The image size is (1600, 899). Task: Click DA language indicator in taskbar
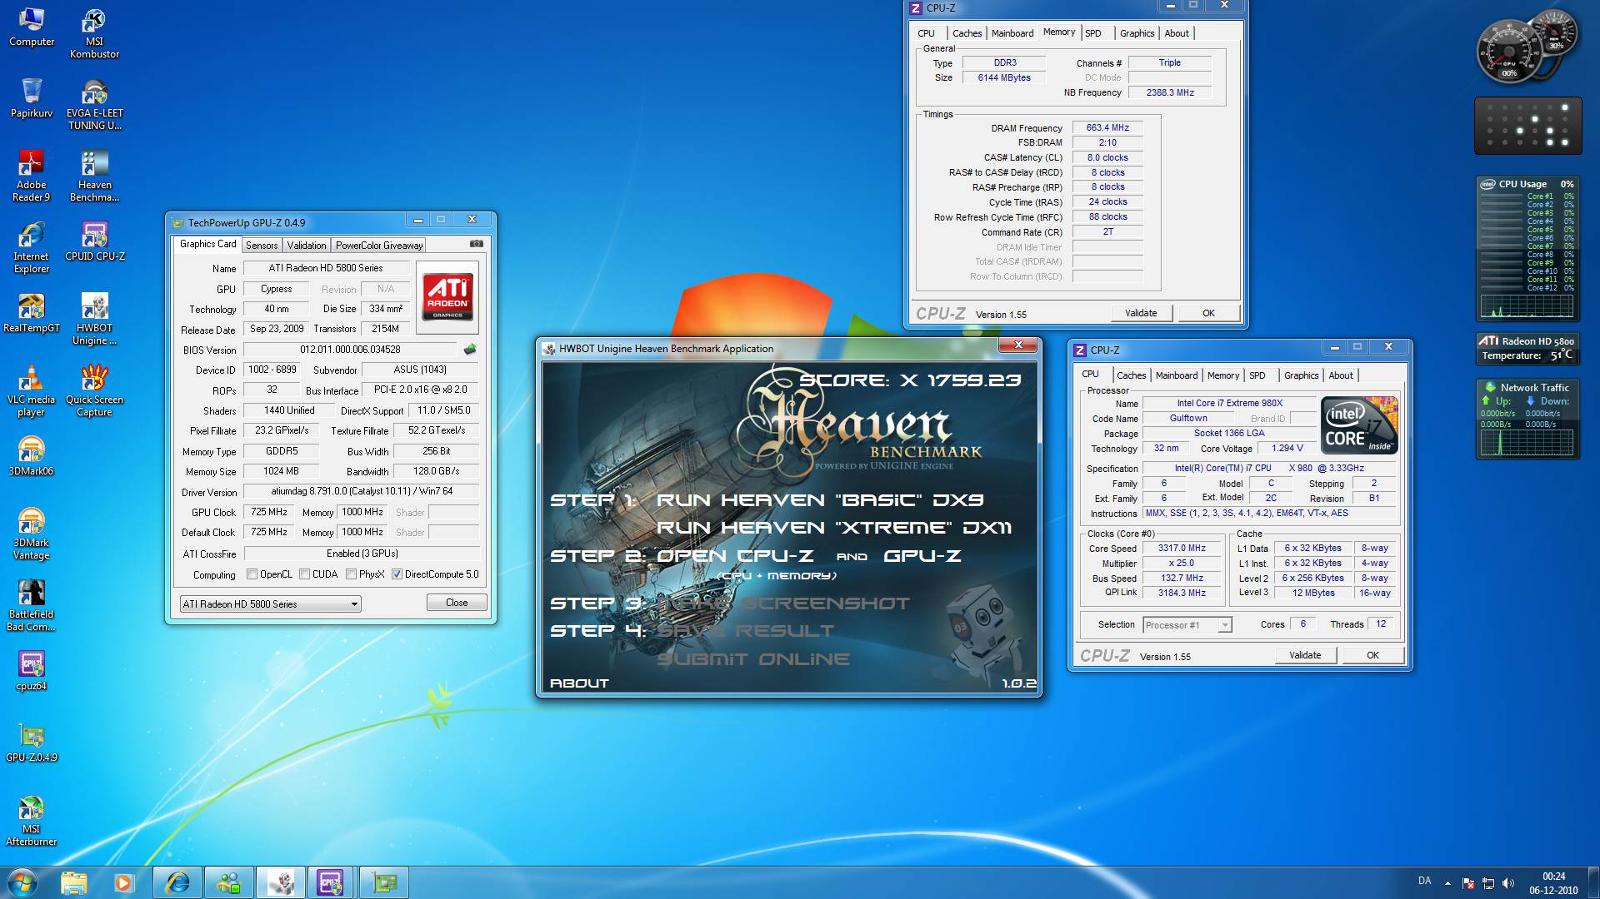[x=1424, y=881]
